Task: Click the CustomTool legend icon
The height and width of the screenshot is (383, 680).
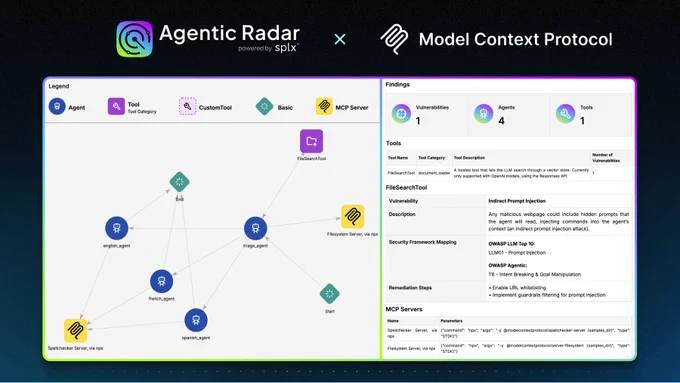Action: tap(187, 106)
